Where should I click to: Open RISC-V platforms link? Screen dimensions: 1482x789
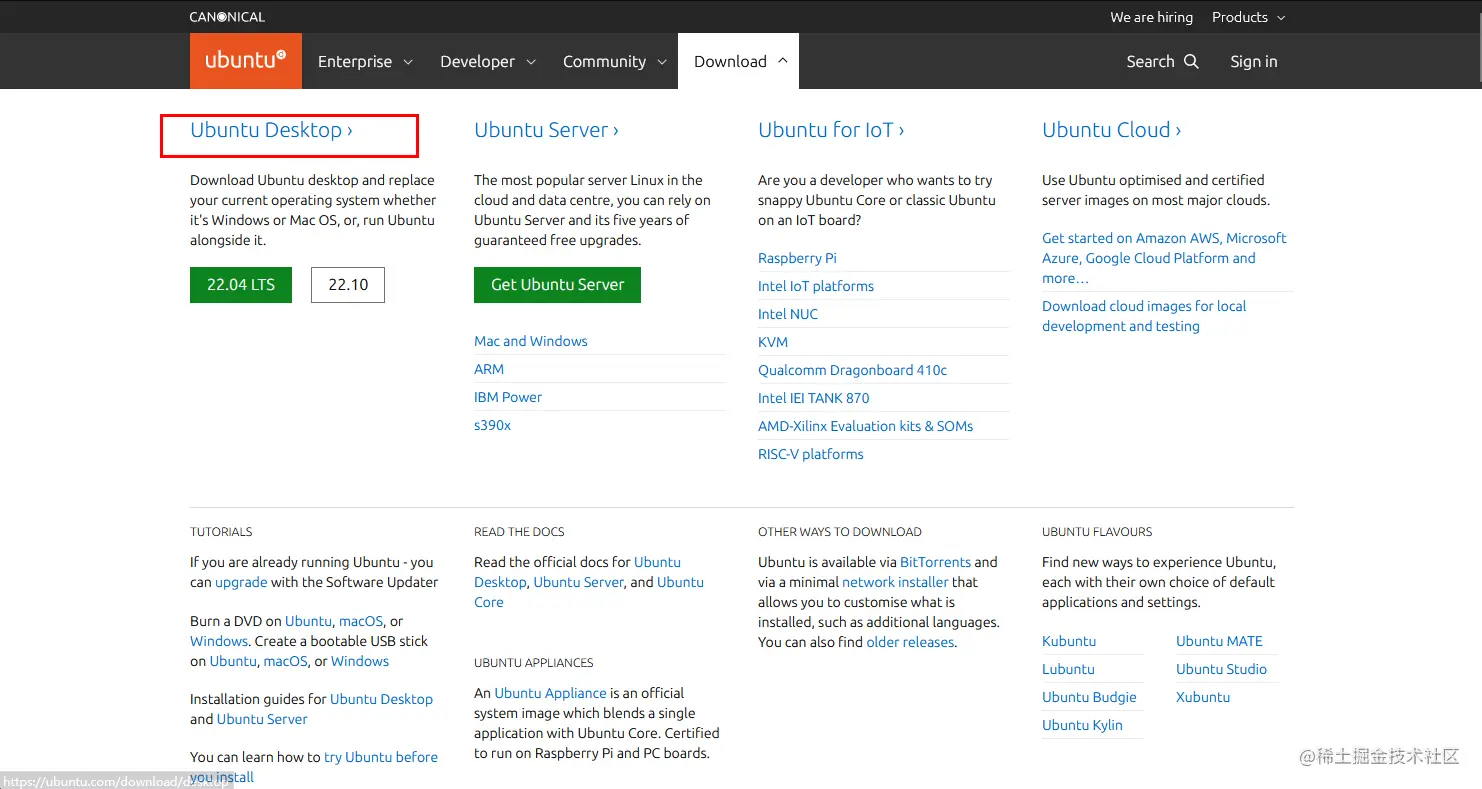click(x=810, y=454)
